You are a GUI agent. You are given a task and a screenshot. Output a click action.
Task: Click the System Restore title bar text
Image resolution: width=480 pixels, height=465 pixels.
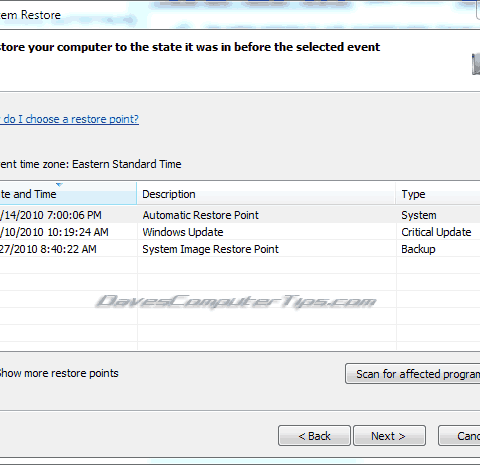[x=30, y=15]
